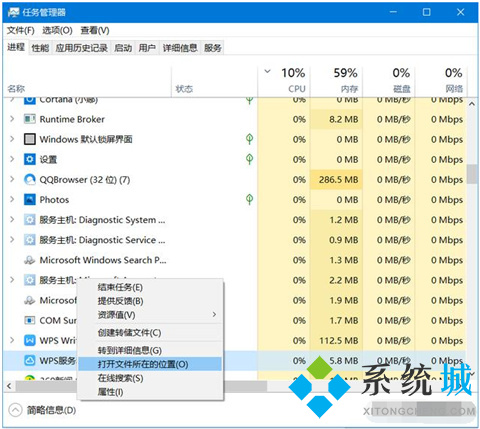Switch to the 服务 tab
This screenshot has height=429, width=480.
[x=213, y=48]
